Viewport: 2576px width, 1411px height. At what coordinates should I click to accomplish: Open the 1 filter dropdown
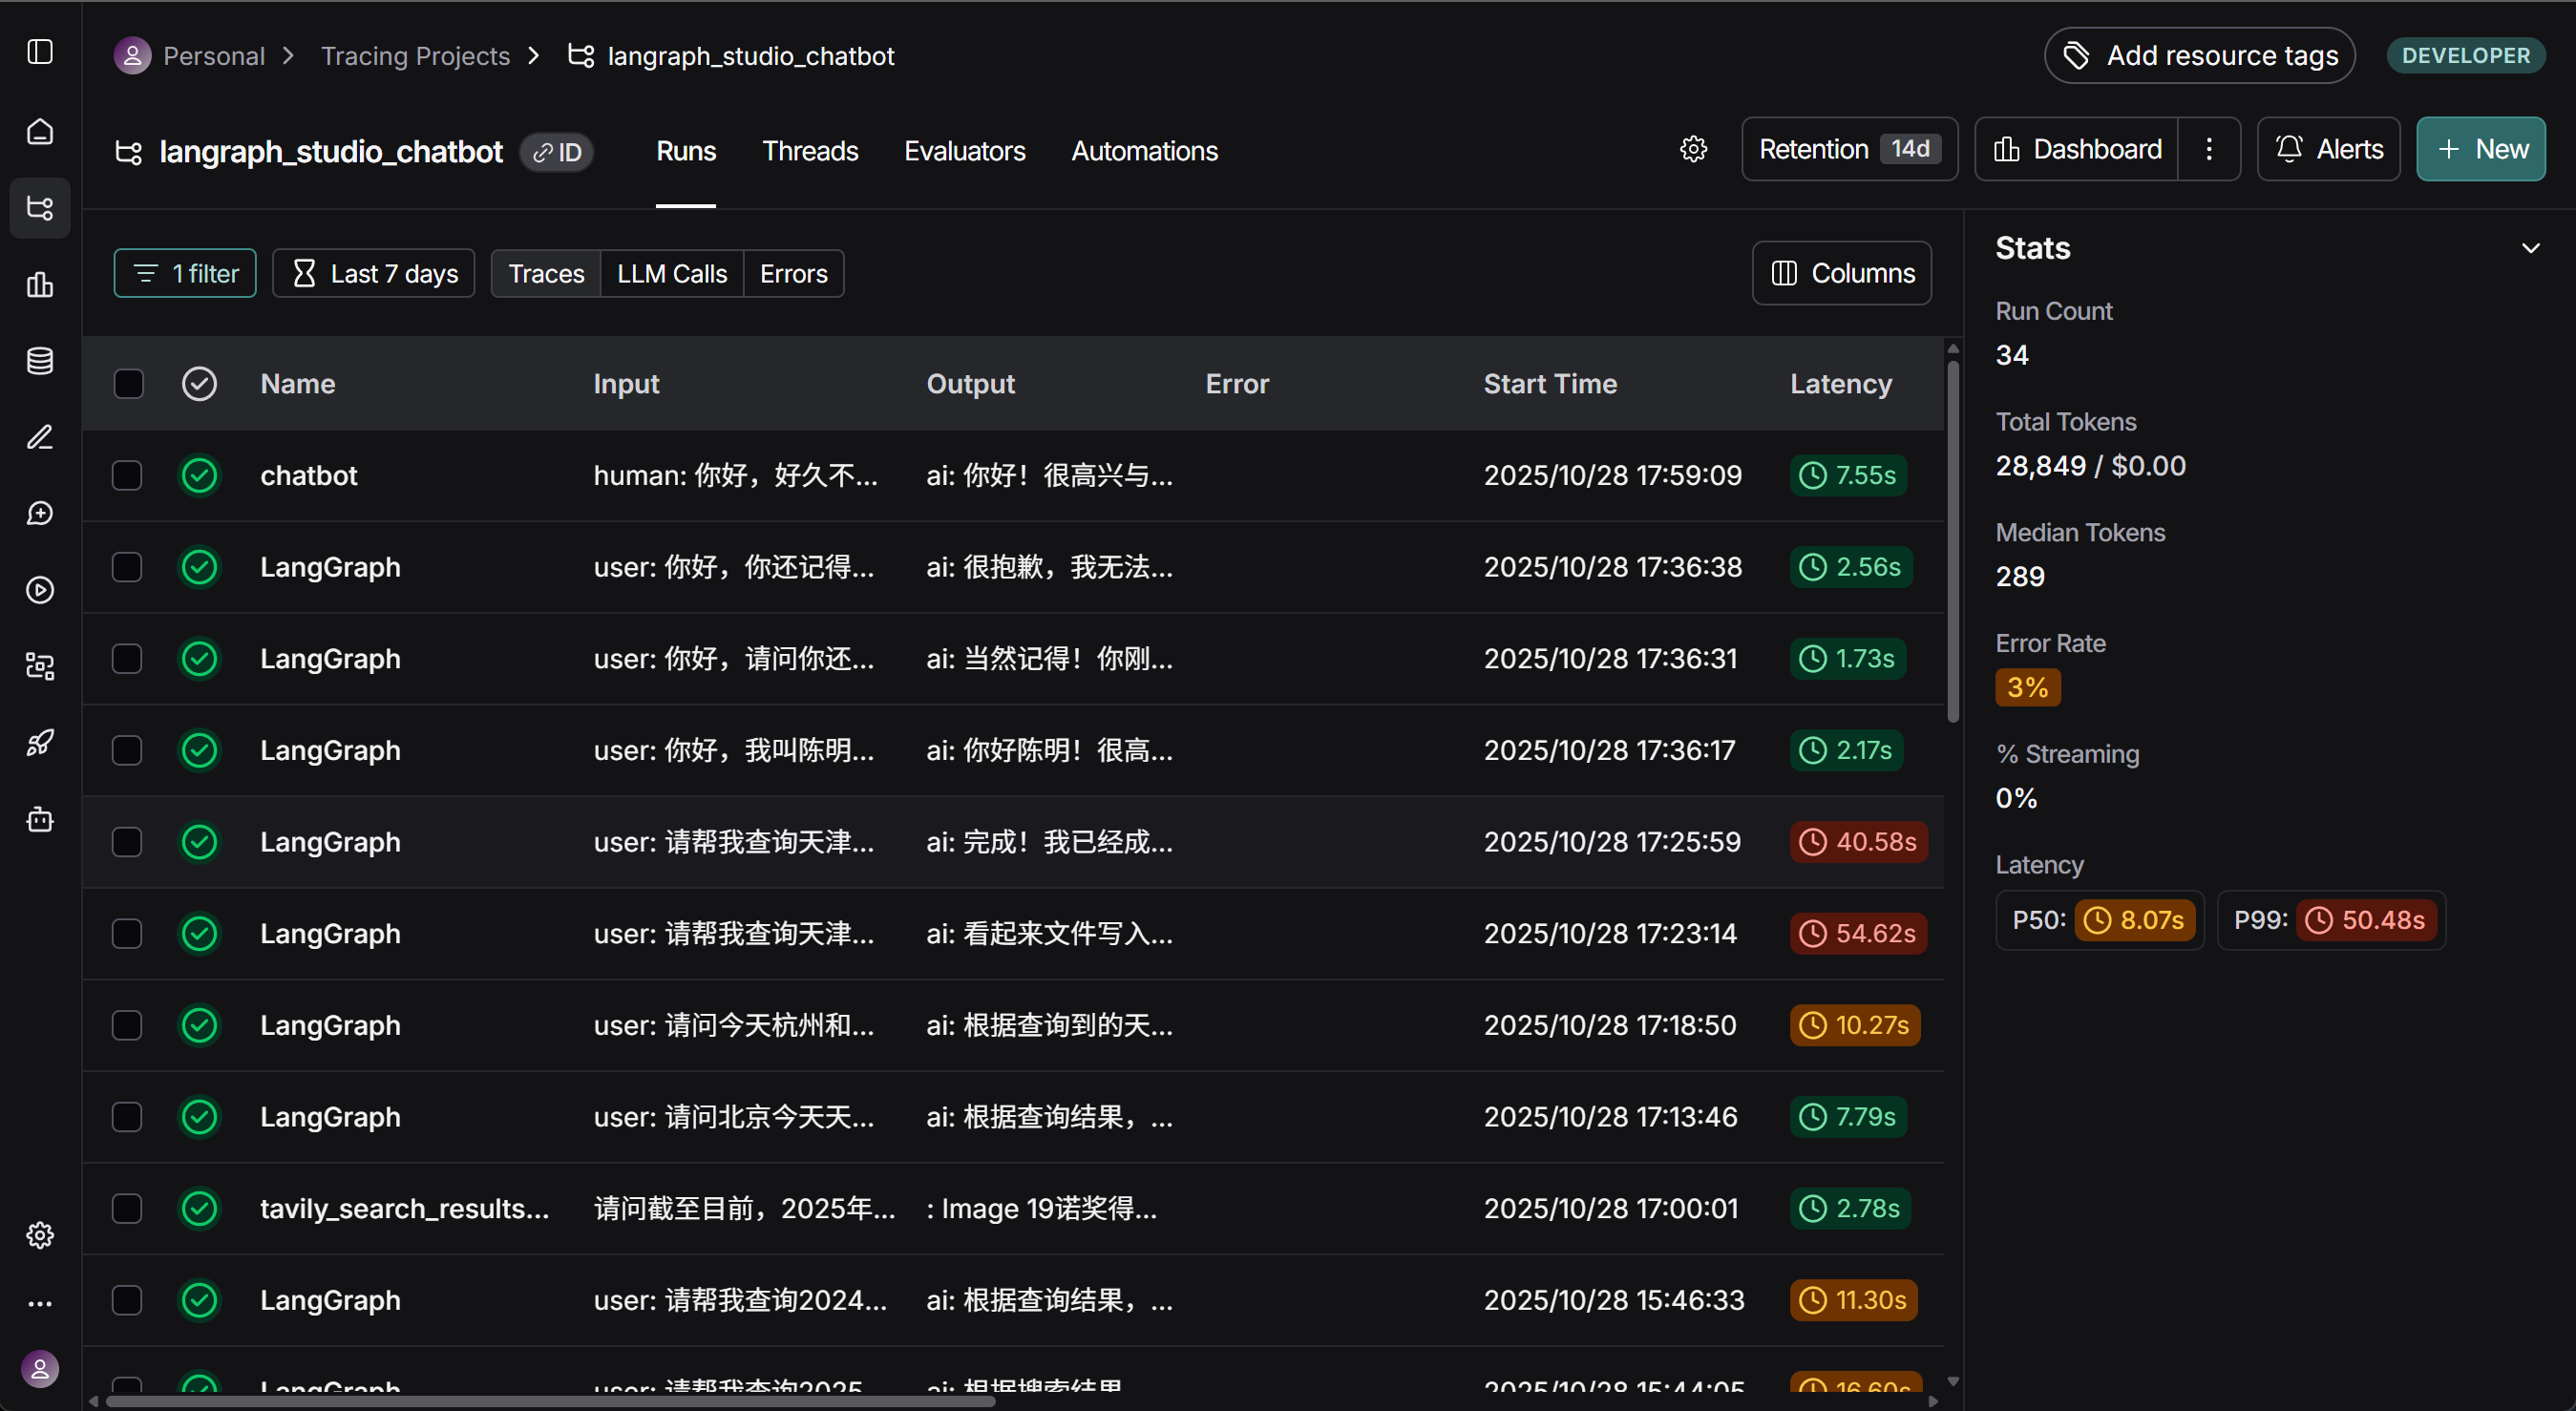185,273
